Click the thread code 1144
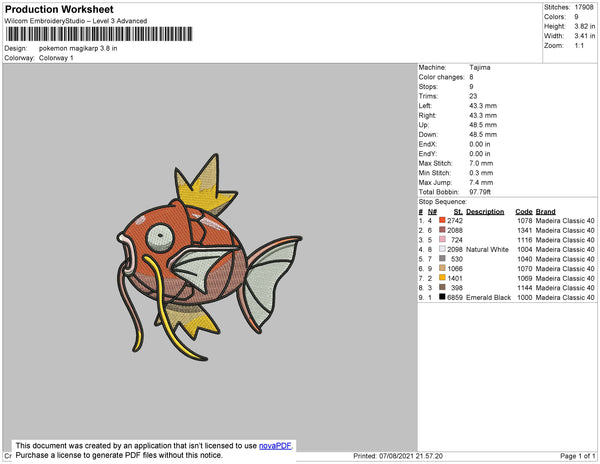600x464 pixels. pos(524,288)
